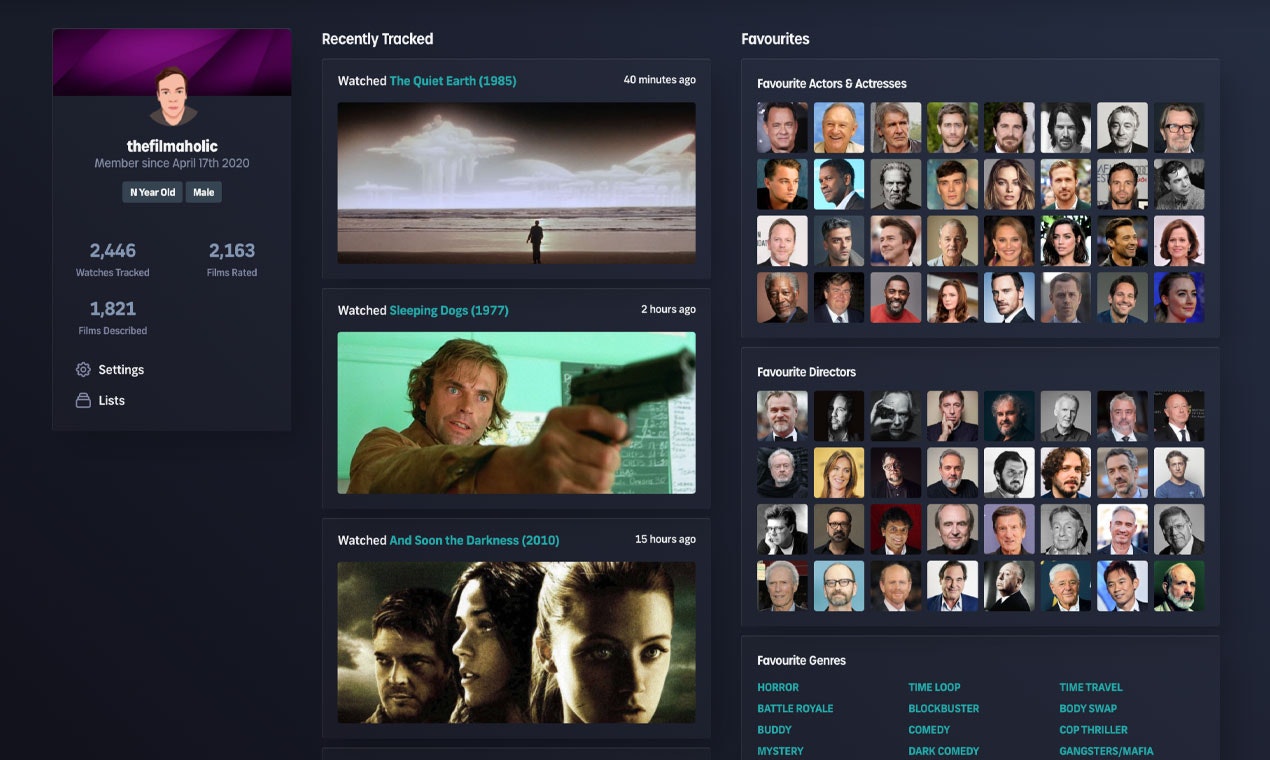Click the yellow-background portrait in Favourite Directors
This screenshot has height=760, width=1270.
point(839,473)
